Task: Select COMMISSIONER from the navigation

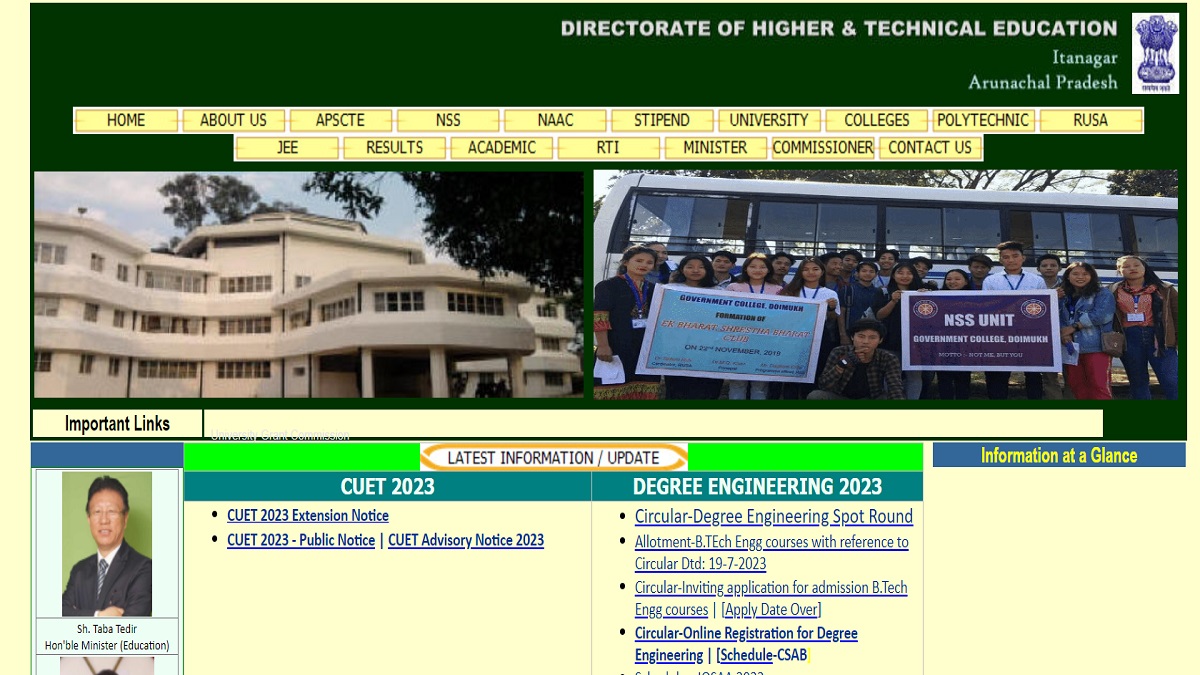Action: click(x=823, y=148)
